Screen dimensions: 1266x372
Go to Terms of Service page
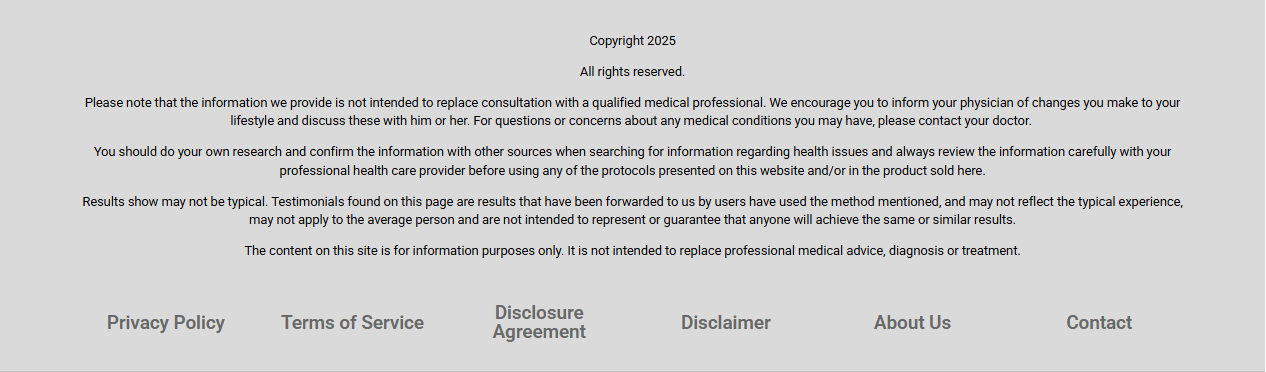352,322
